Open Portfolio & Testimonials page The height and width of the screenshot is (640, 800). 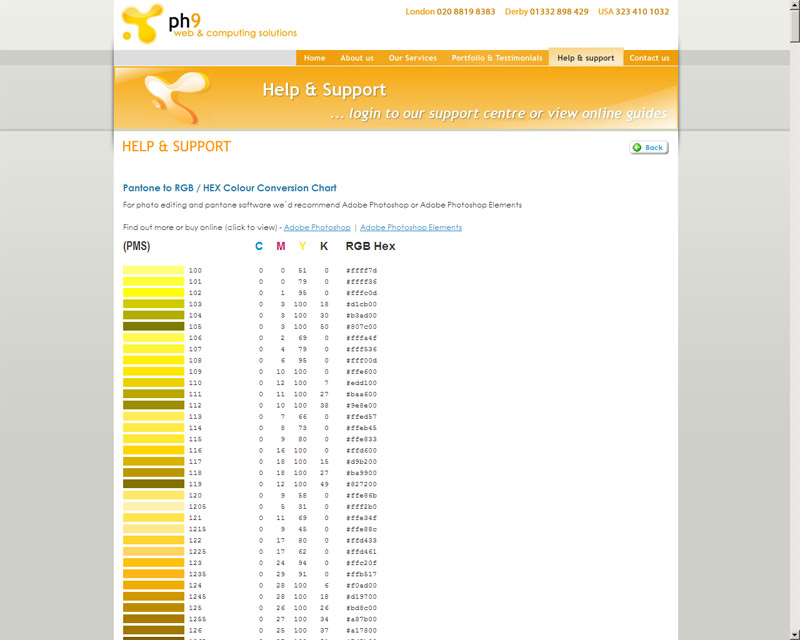497,58
